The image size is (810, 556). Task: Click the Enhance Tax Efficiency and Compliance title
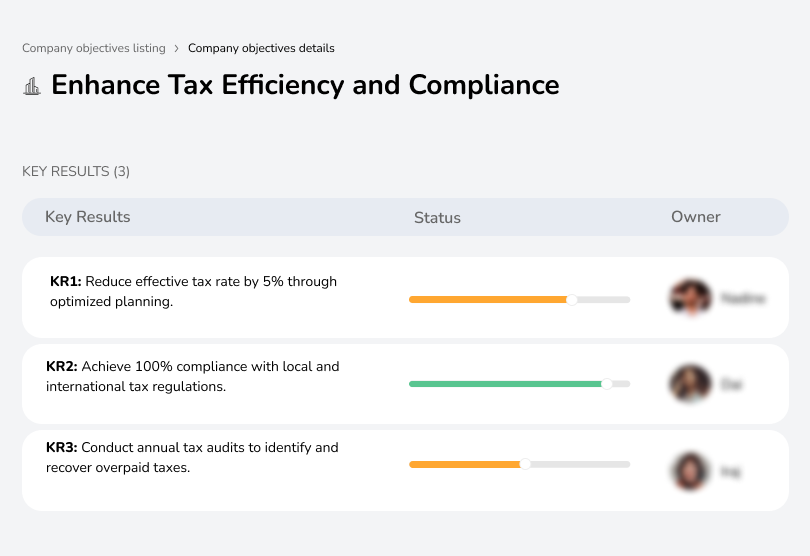pos(305,85)
